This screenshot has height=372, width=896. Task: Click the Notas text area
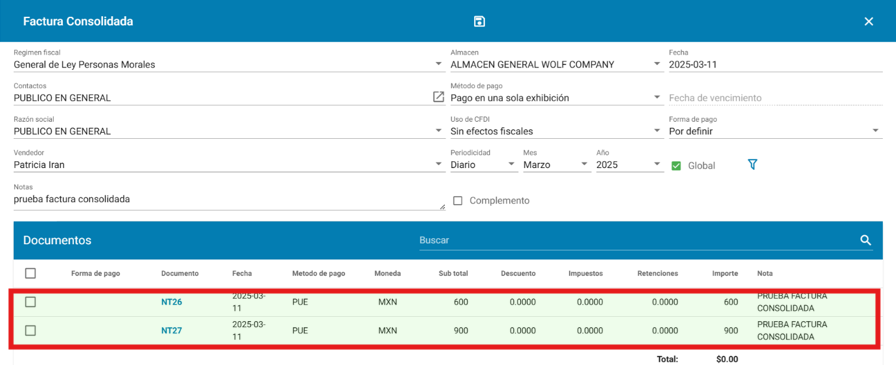(x=229, y=201)
